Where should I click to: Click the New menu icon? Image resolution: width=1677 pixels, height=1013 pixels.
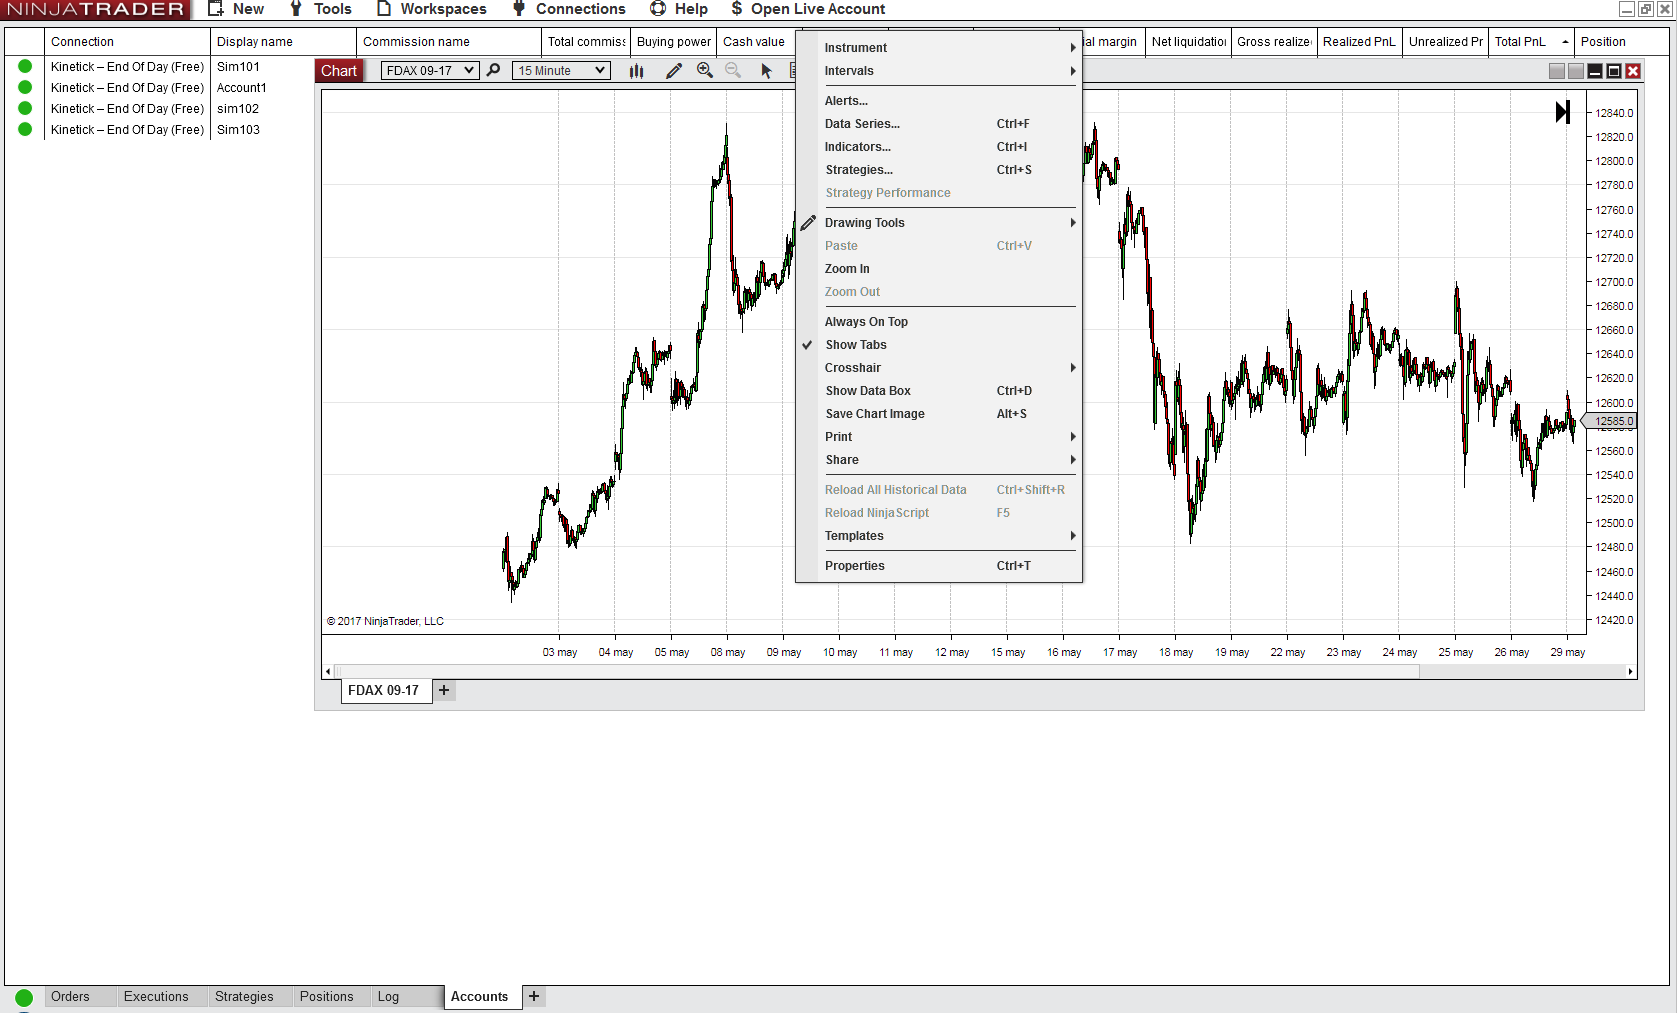(215, 9)
